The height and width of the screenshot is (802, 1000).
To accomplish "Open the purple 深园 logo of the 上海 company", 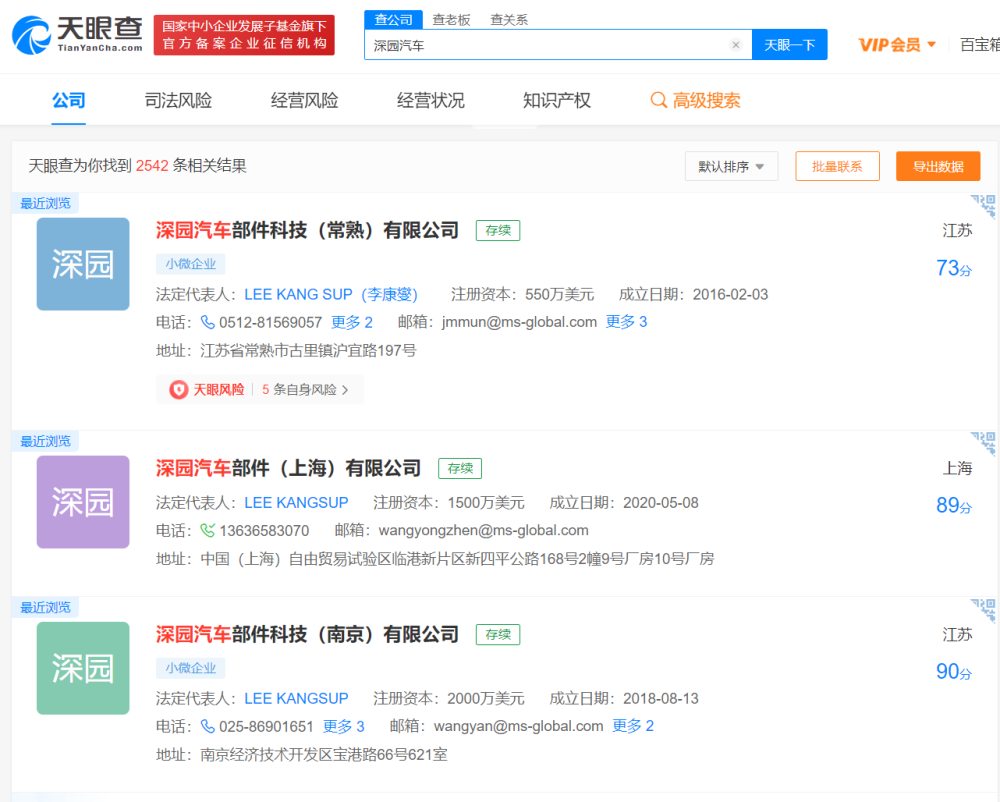I will (x=83, y=502).
